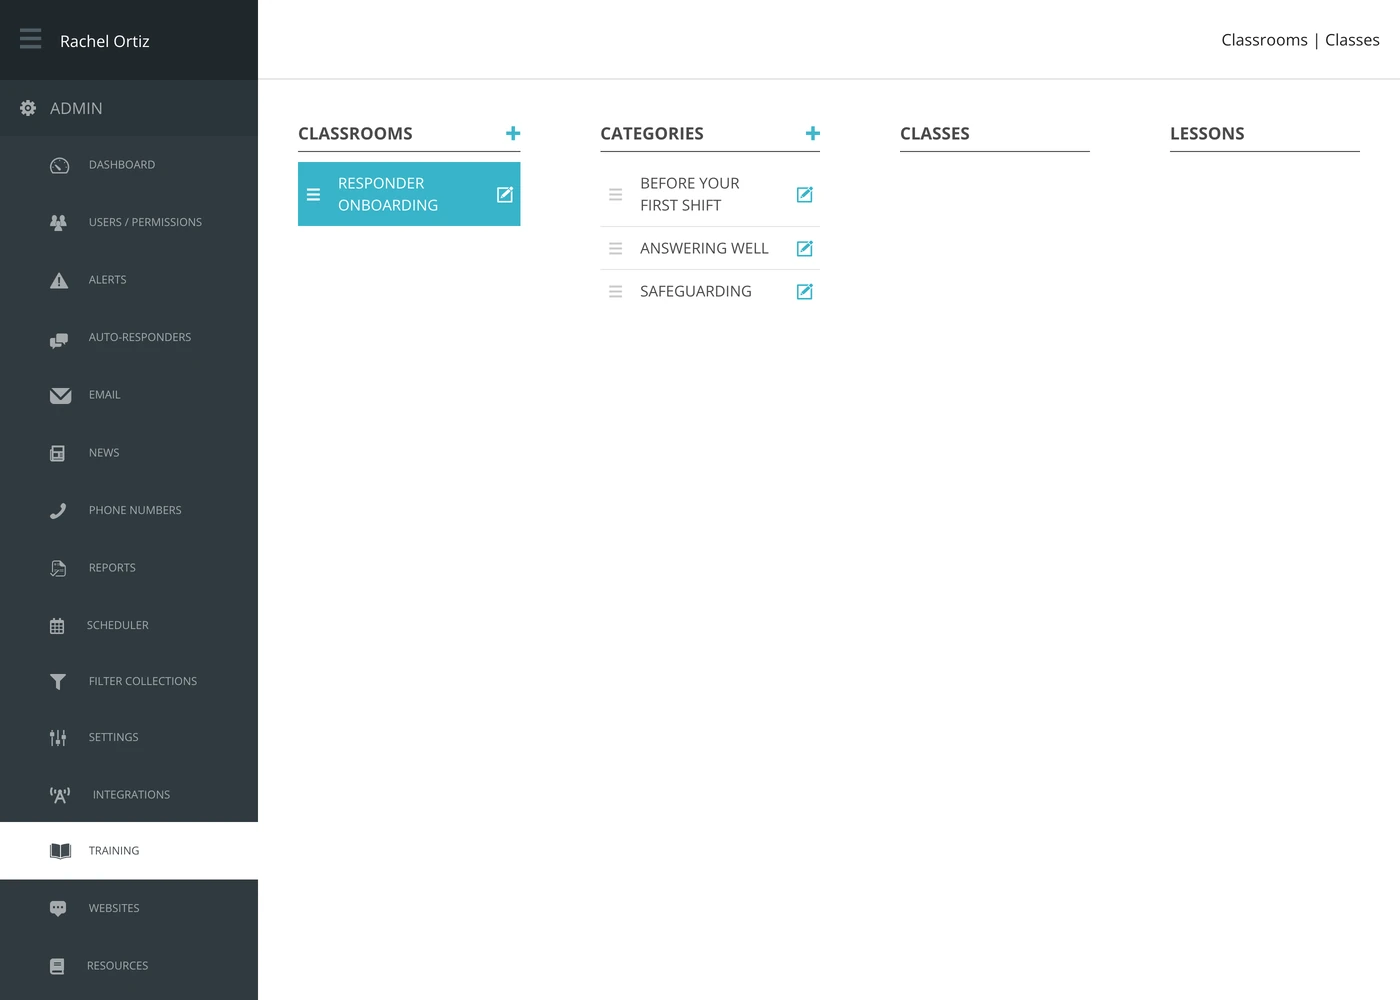Edit the Before Your First Shift category
1400x1000 pixels.
tap(804, 194)
